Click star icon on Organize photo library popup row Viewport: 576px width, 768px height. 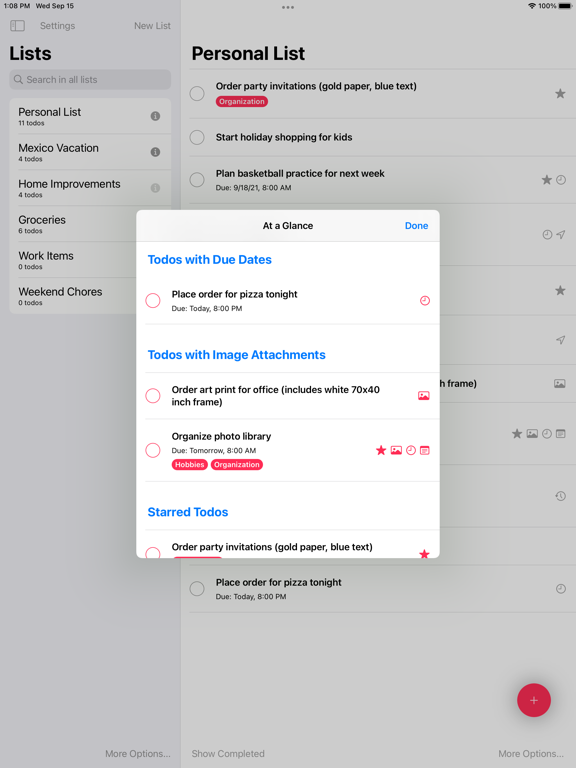[381, 450]
